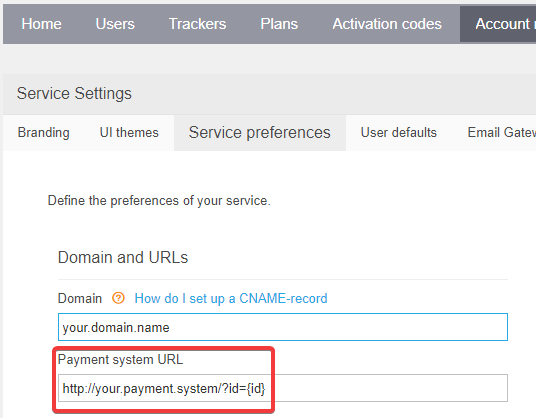The width and height of the screenshot is (536, 418).
Task: Go to the Users section
Action: 115,24
